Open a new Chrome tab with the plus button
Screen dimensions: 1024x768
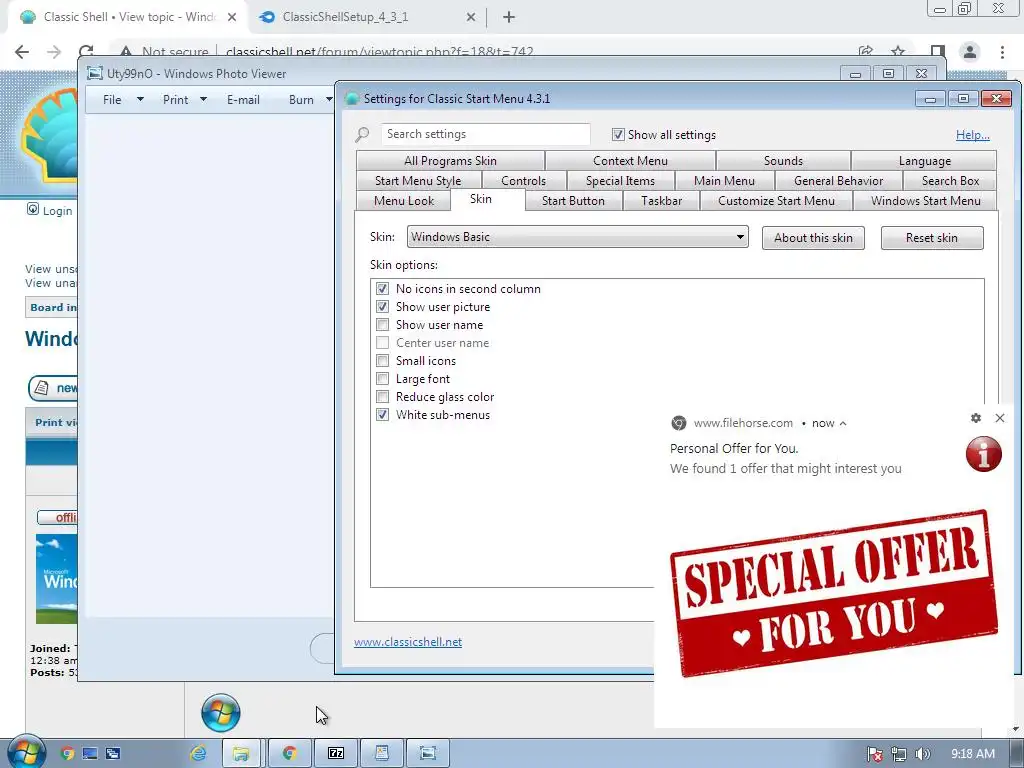coord(509,18)
